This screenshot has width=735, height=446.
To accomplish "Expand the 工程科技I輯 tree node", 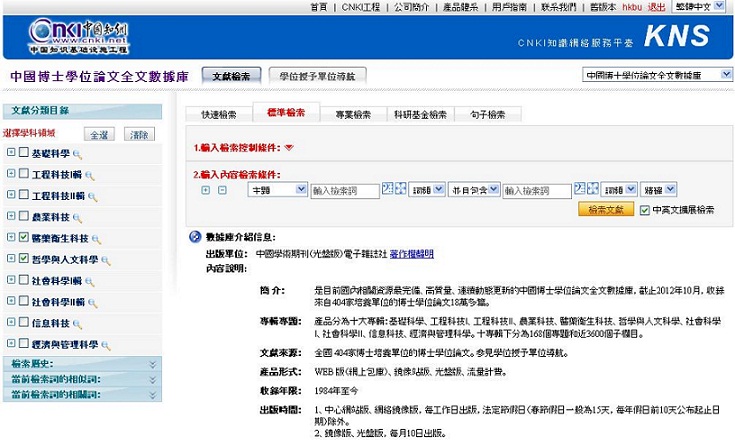I will click(10, 174).
